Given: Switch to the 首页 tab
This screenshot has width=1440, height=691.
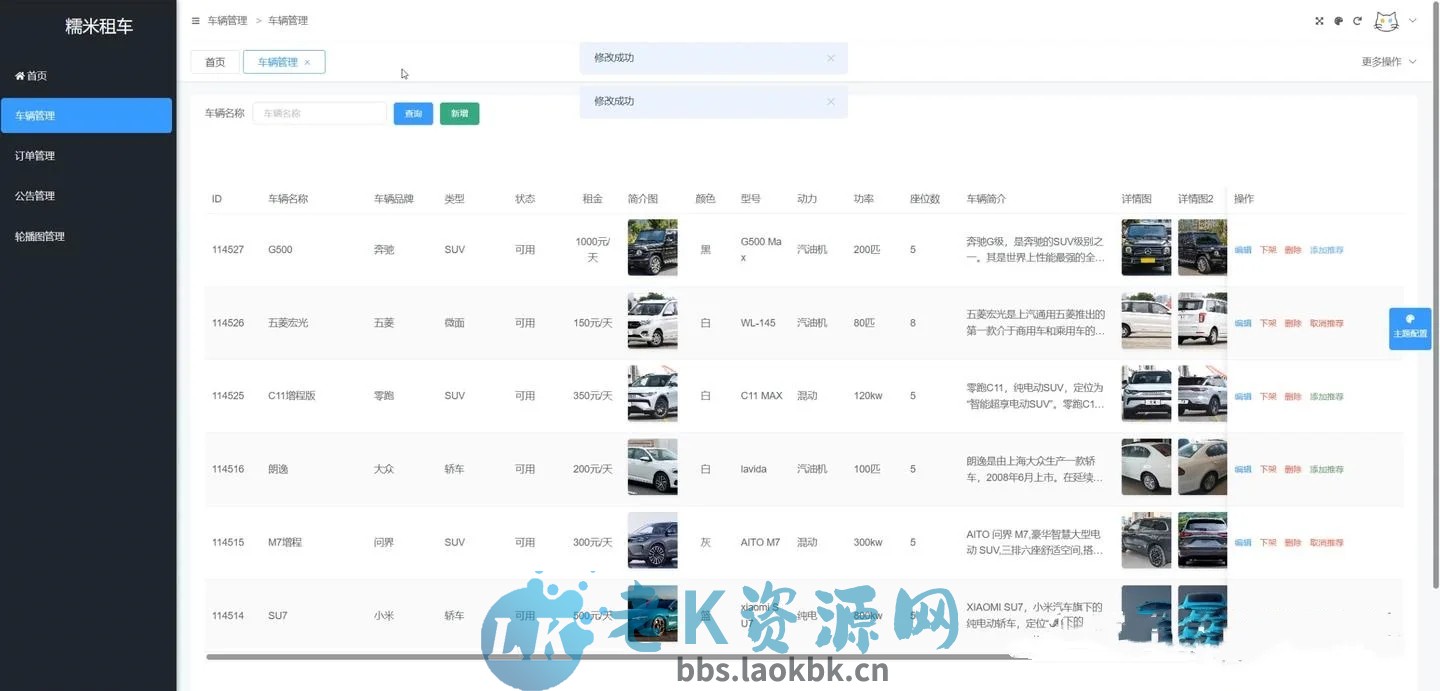Looking at the screenshot, I should [x=214, y=61].
